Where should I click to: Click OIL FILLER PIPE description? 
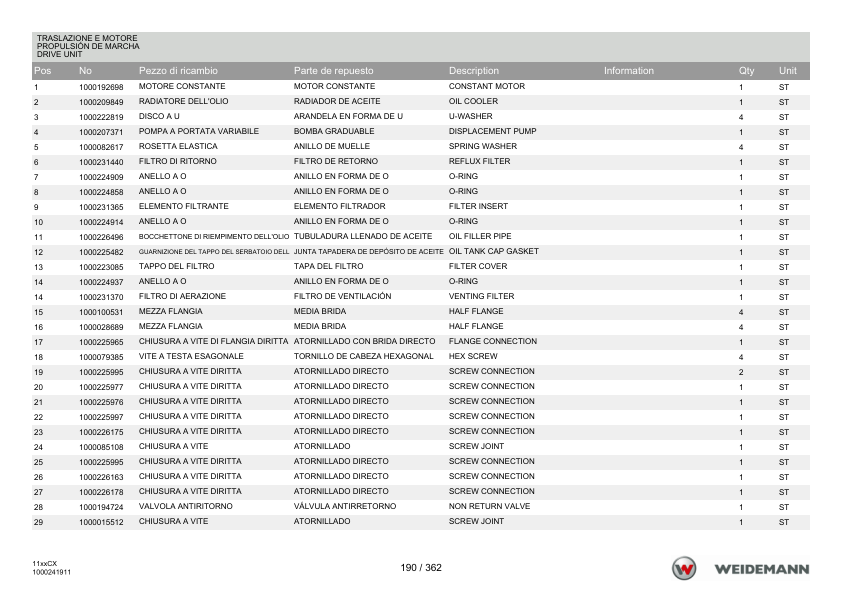click(480, 236)
